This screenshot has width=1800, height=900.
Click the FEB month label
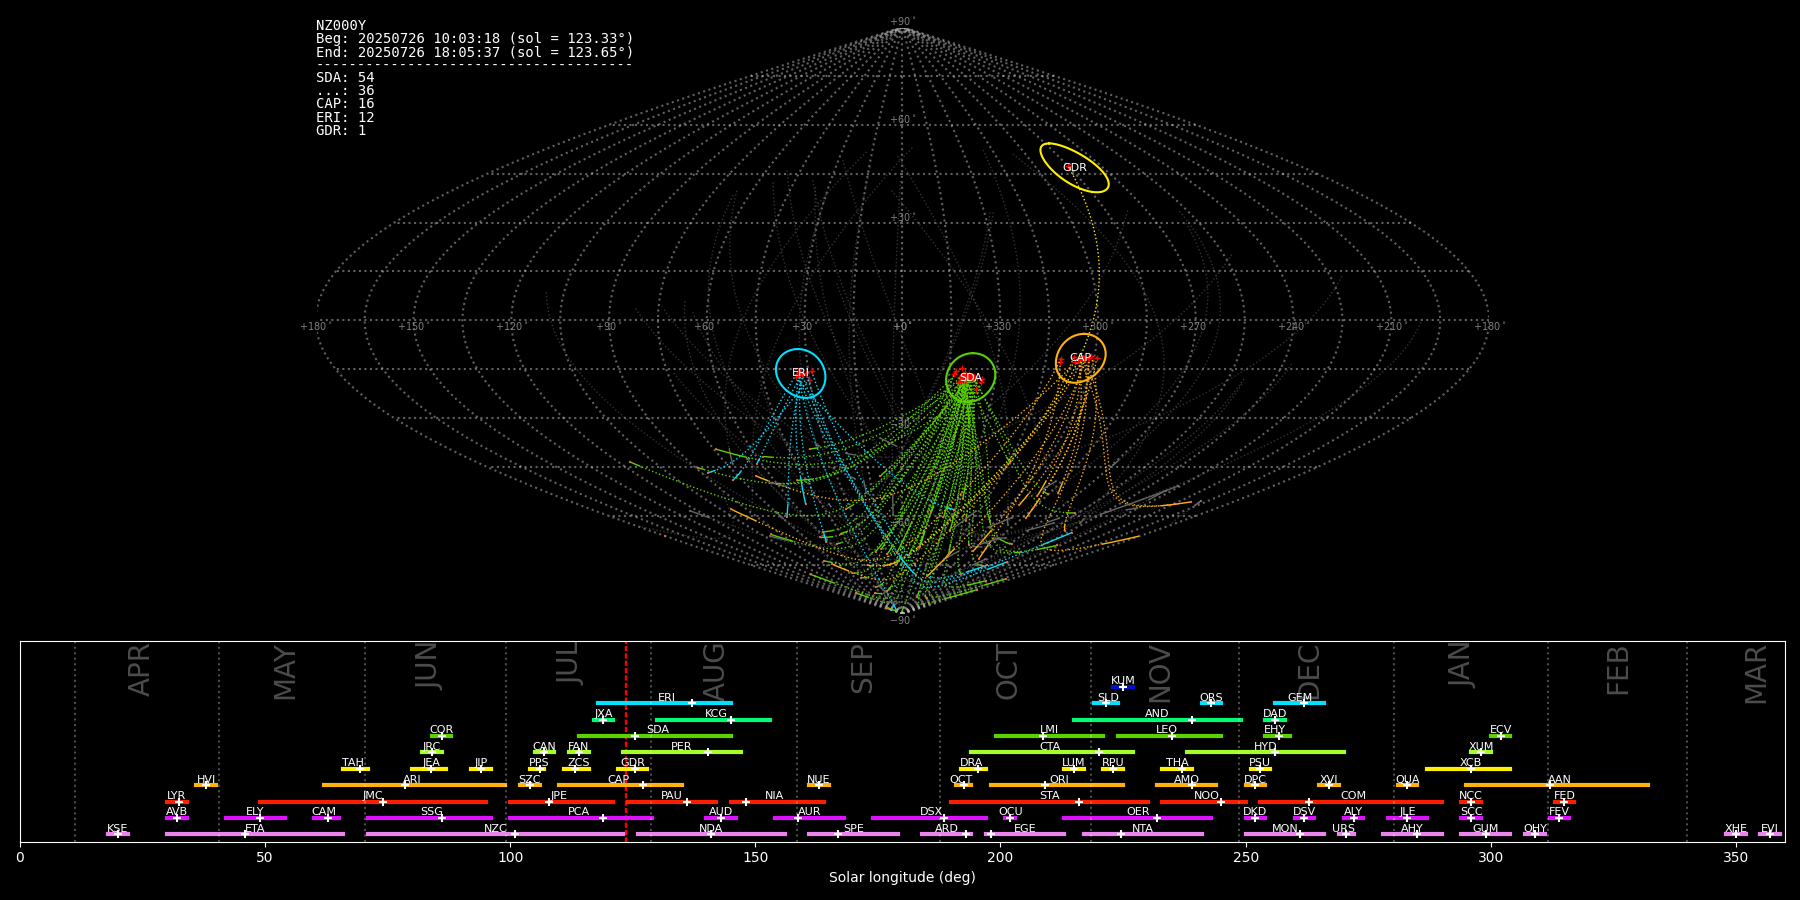[1618, 670]
